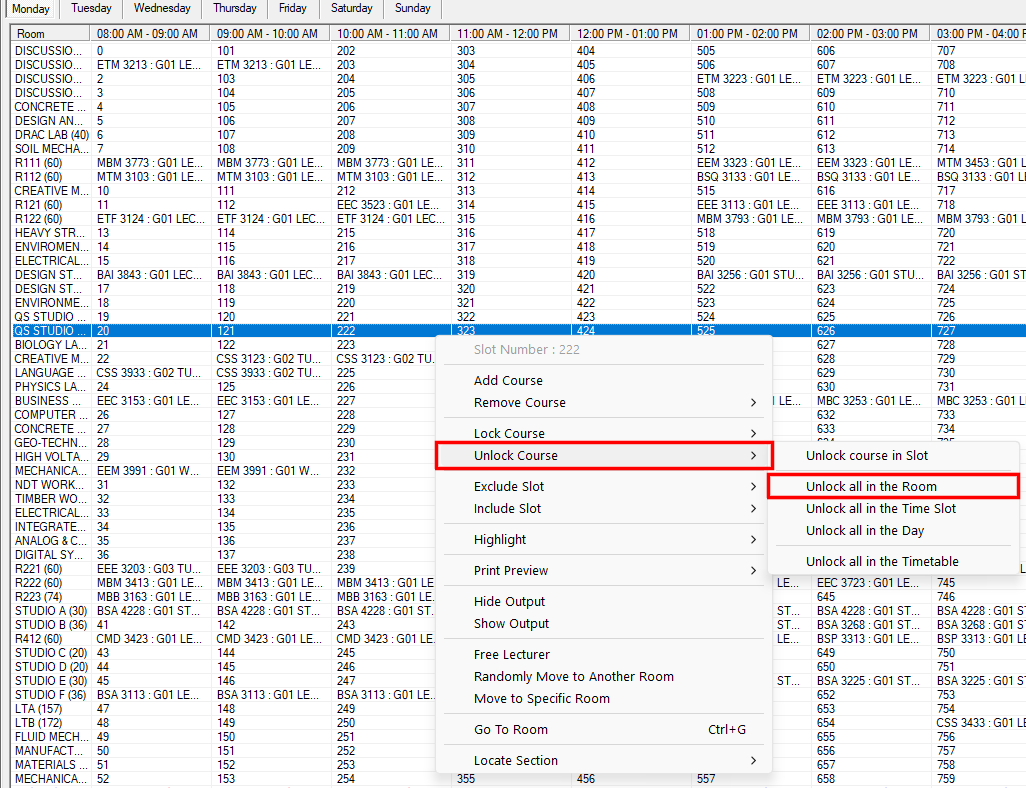
Task: Select the DRAC LAB (40) room row
Action: pos(52,135)
